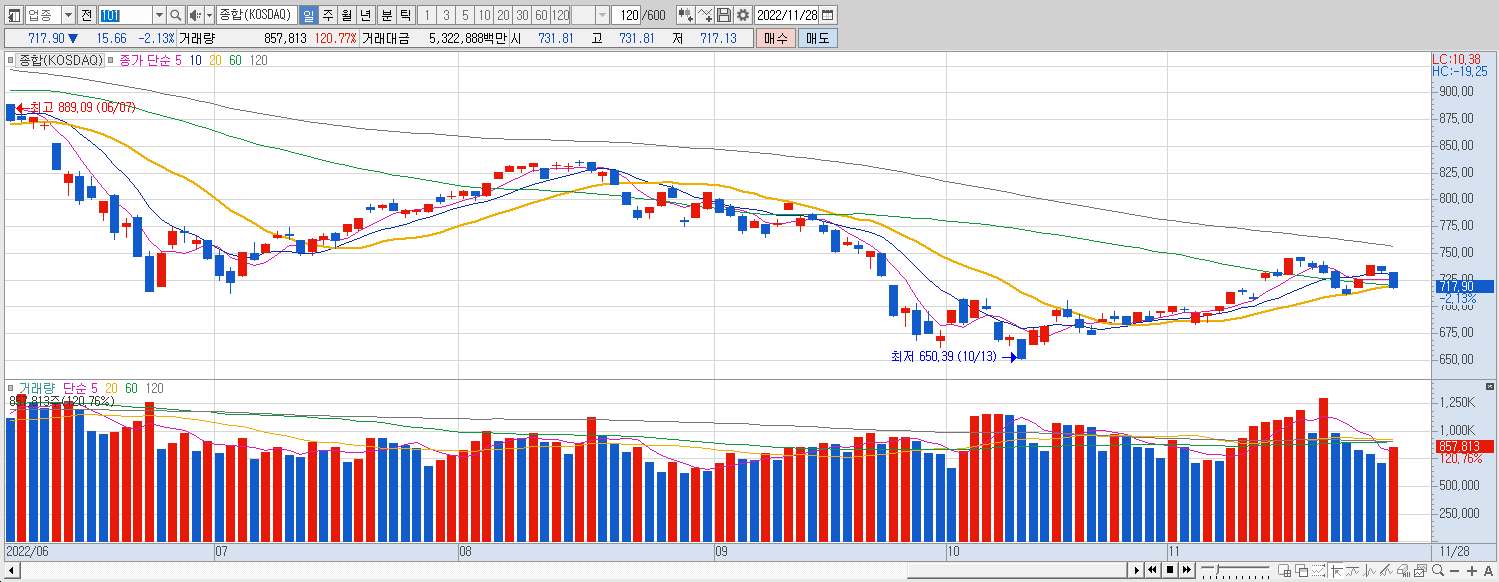Screen dimensions: 1499x582
Task: Toggle the square marker before 거래량 legend
Action: tap(11, 388)
